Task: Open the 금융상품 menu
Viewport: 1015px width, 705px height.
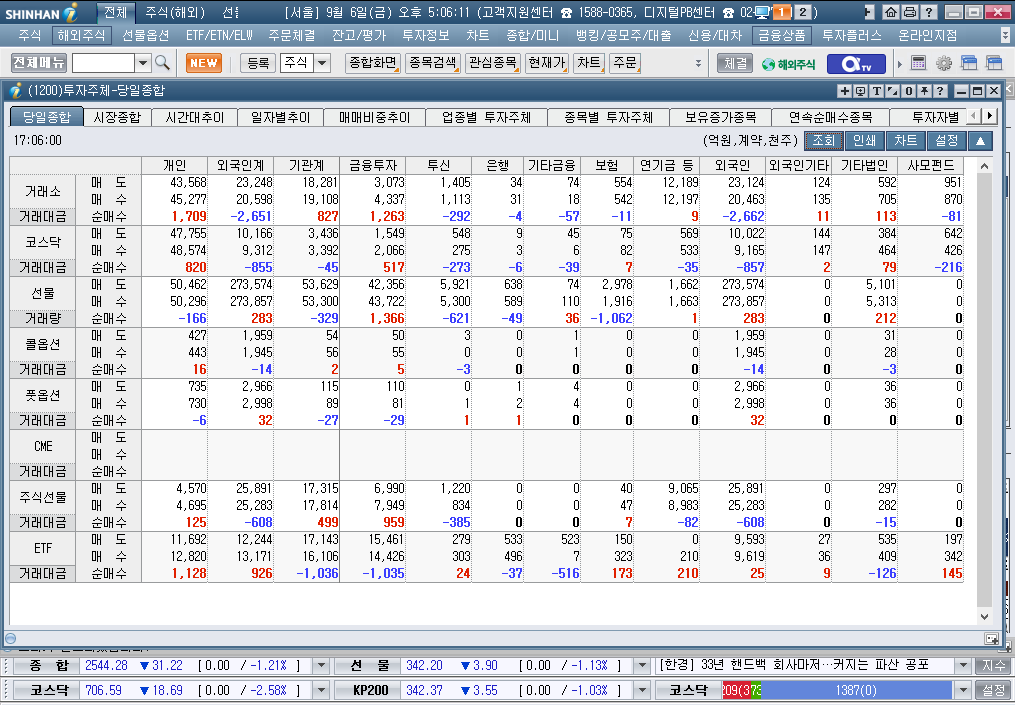Action: click(x=781, y=35)
